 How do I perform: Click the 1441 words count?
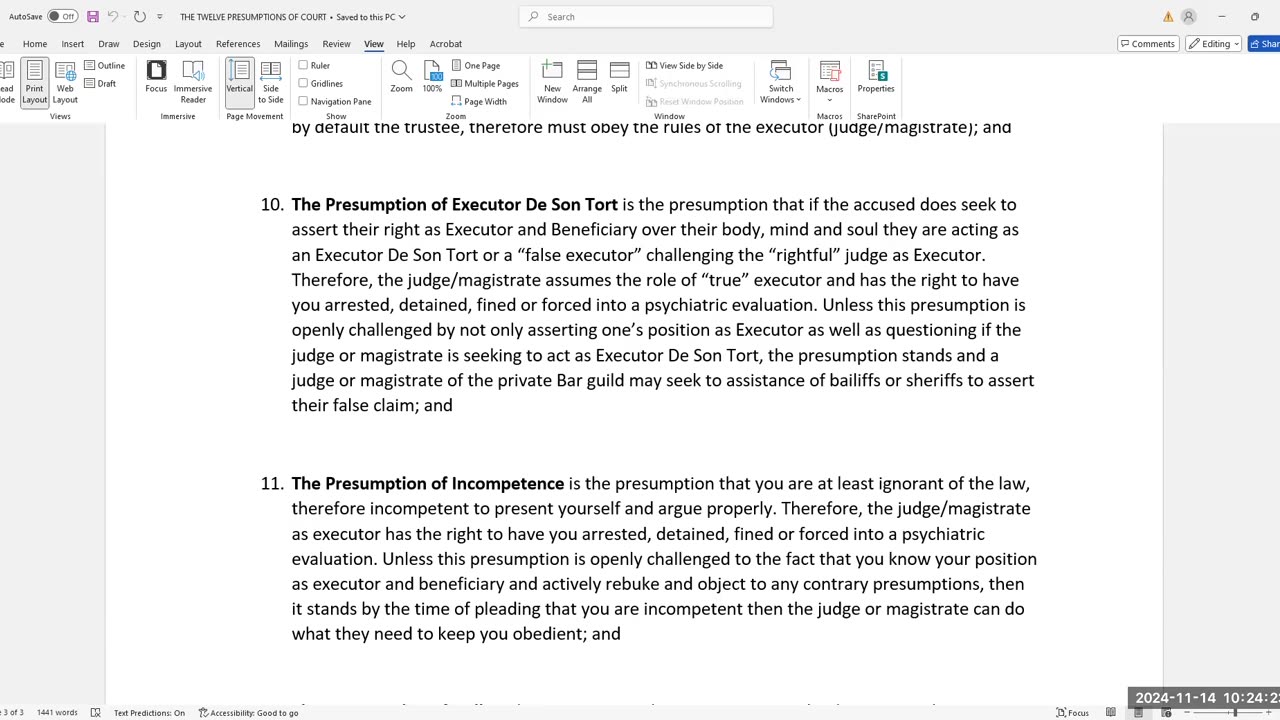pos(57,713)
